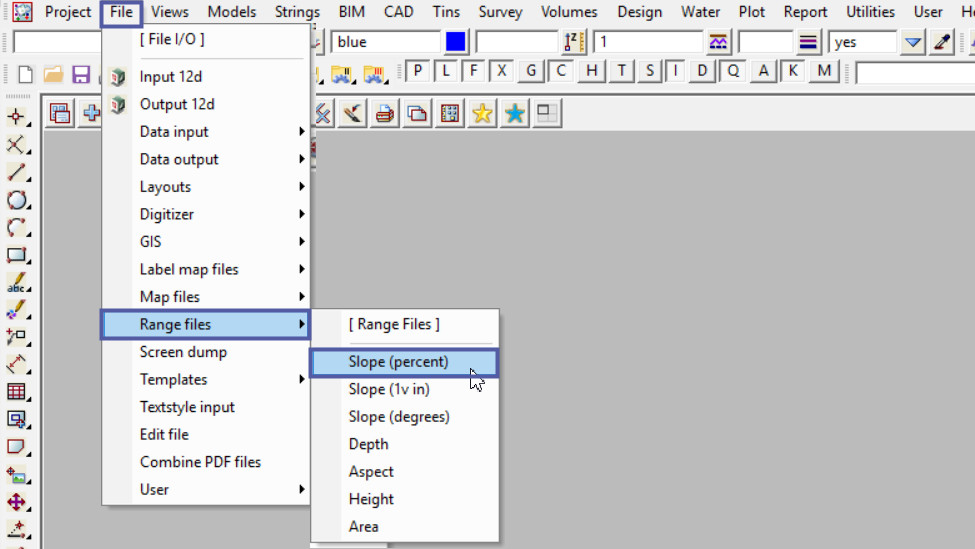Click the paintbrush undo icon in view toolbar
975x549 pixels.
[x=353, y=113]
